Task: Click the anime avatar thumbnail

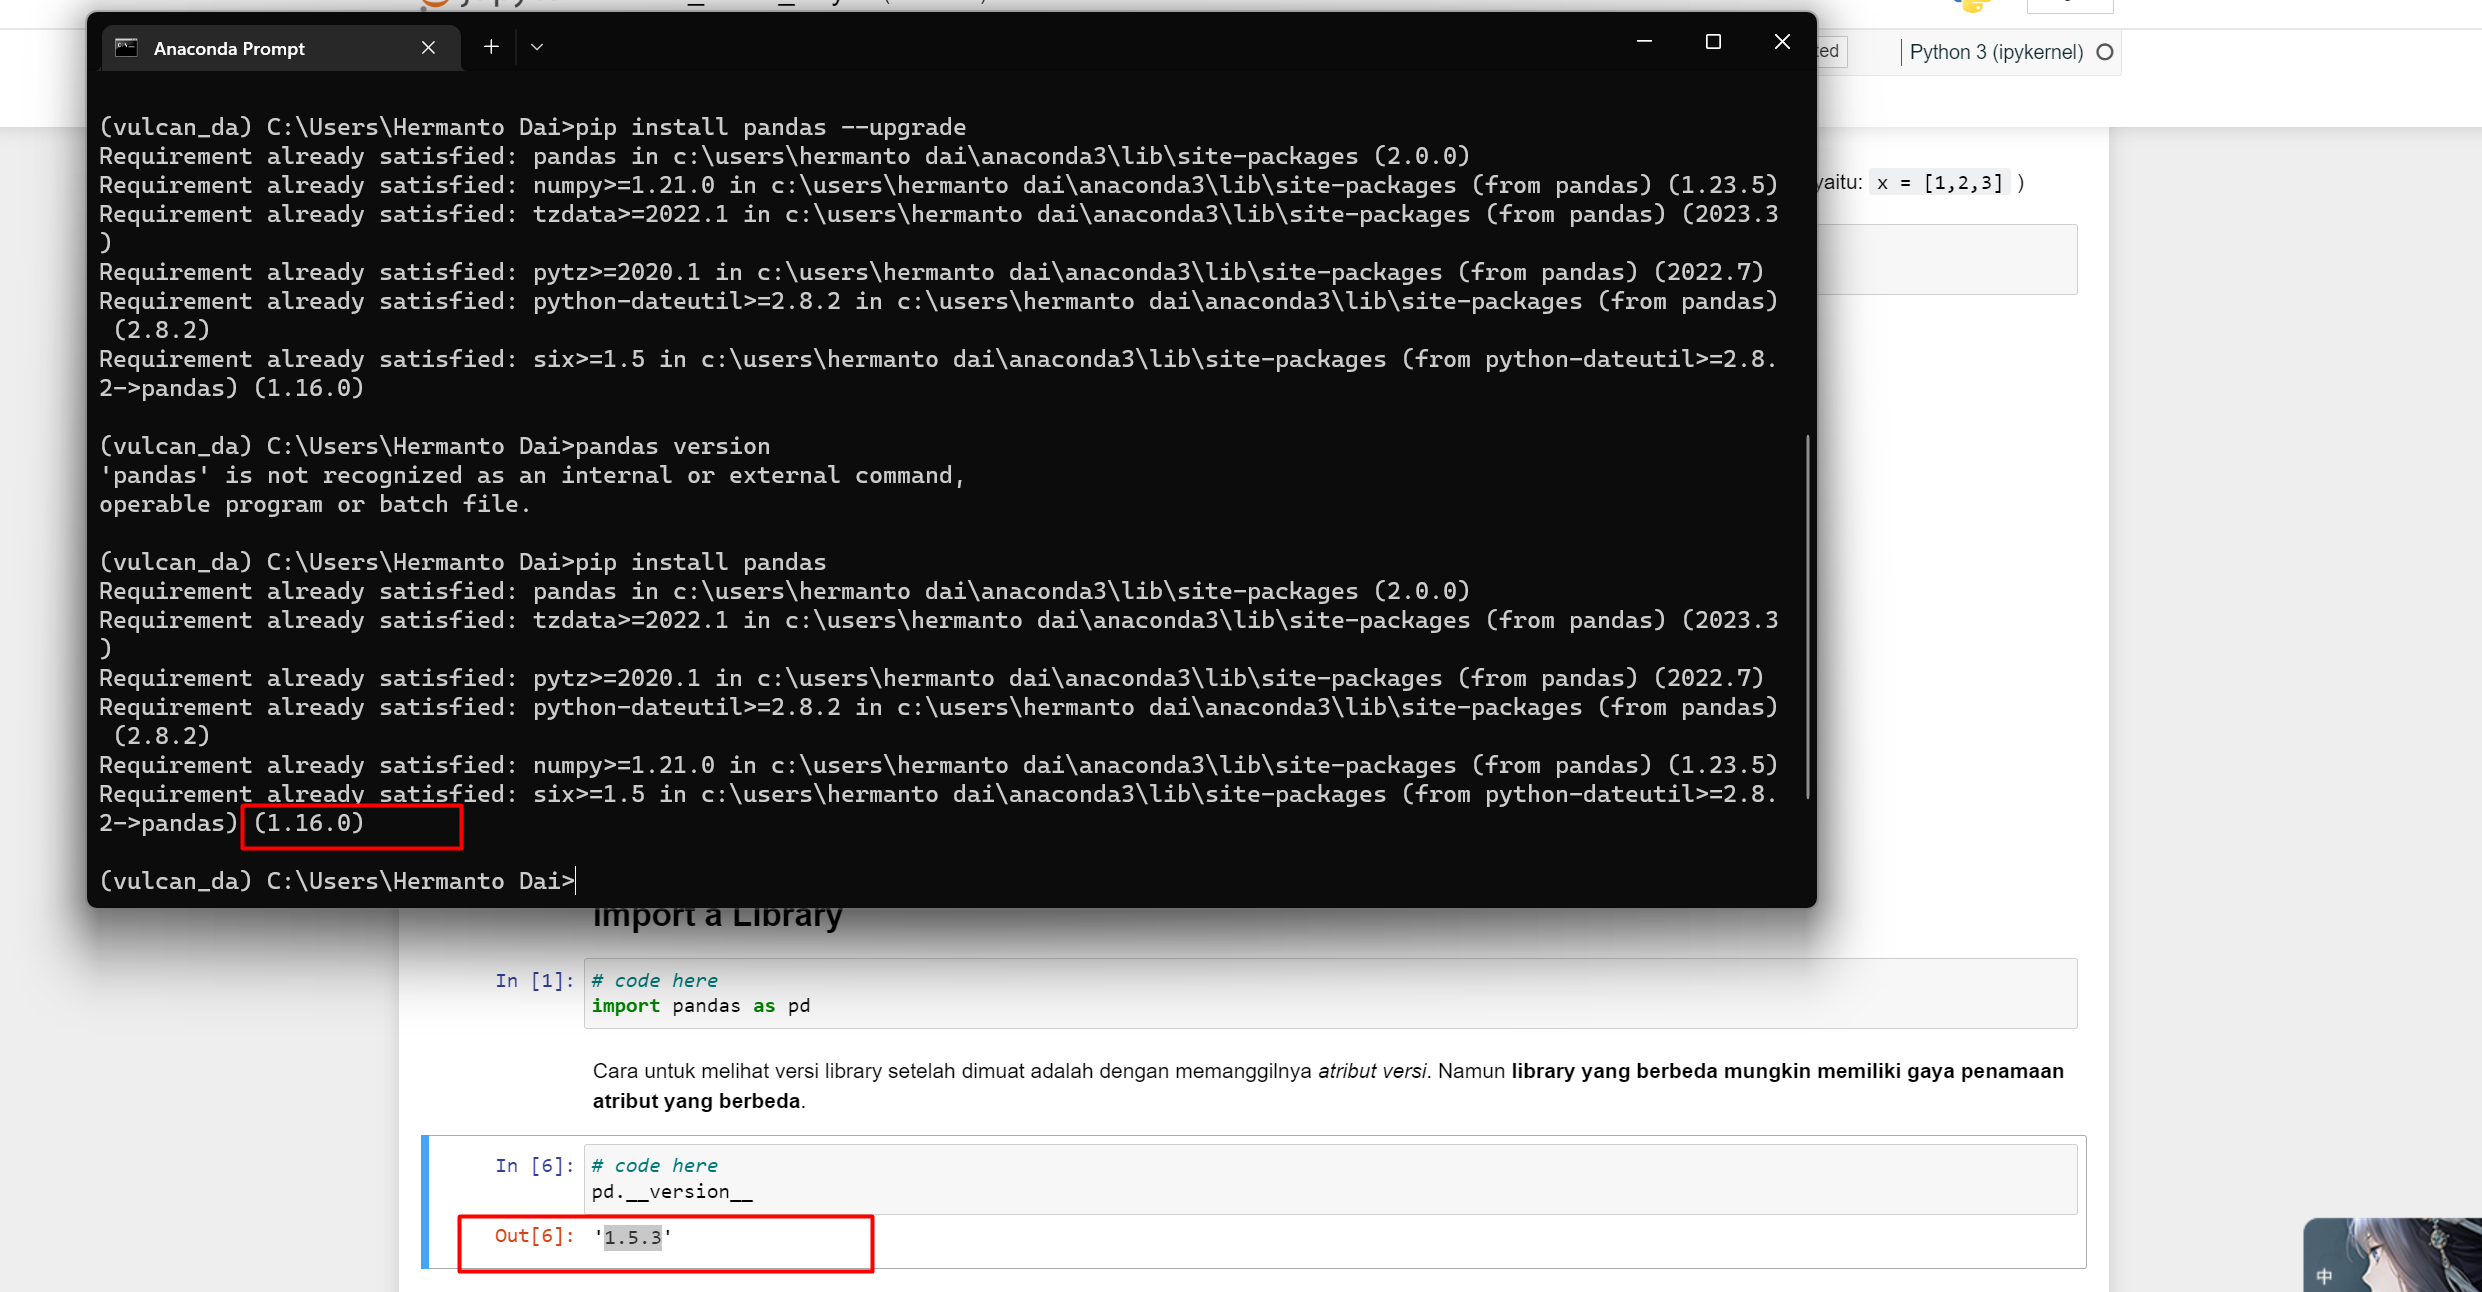Action: point(2388,1253)
